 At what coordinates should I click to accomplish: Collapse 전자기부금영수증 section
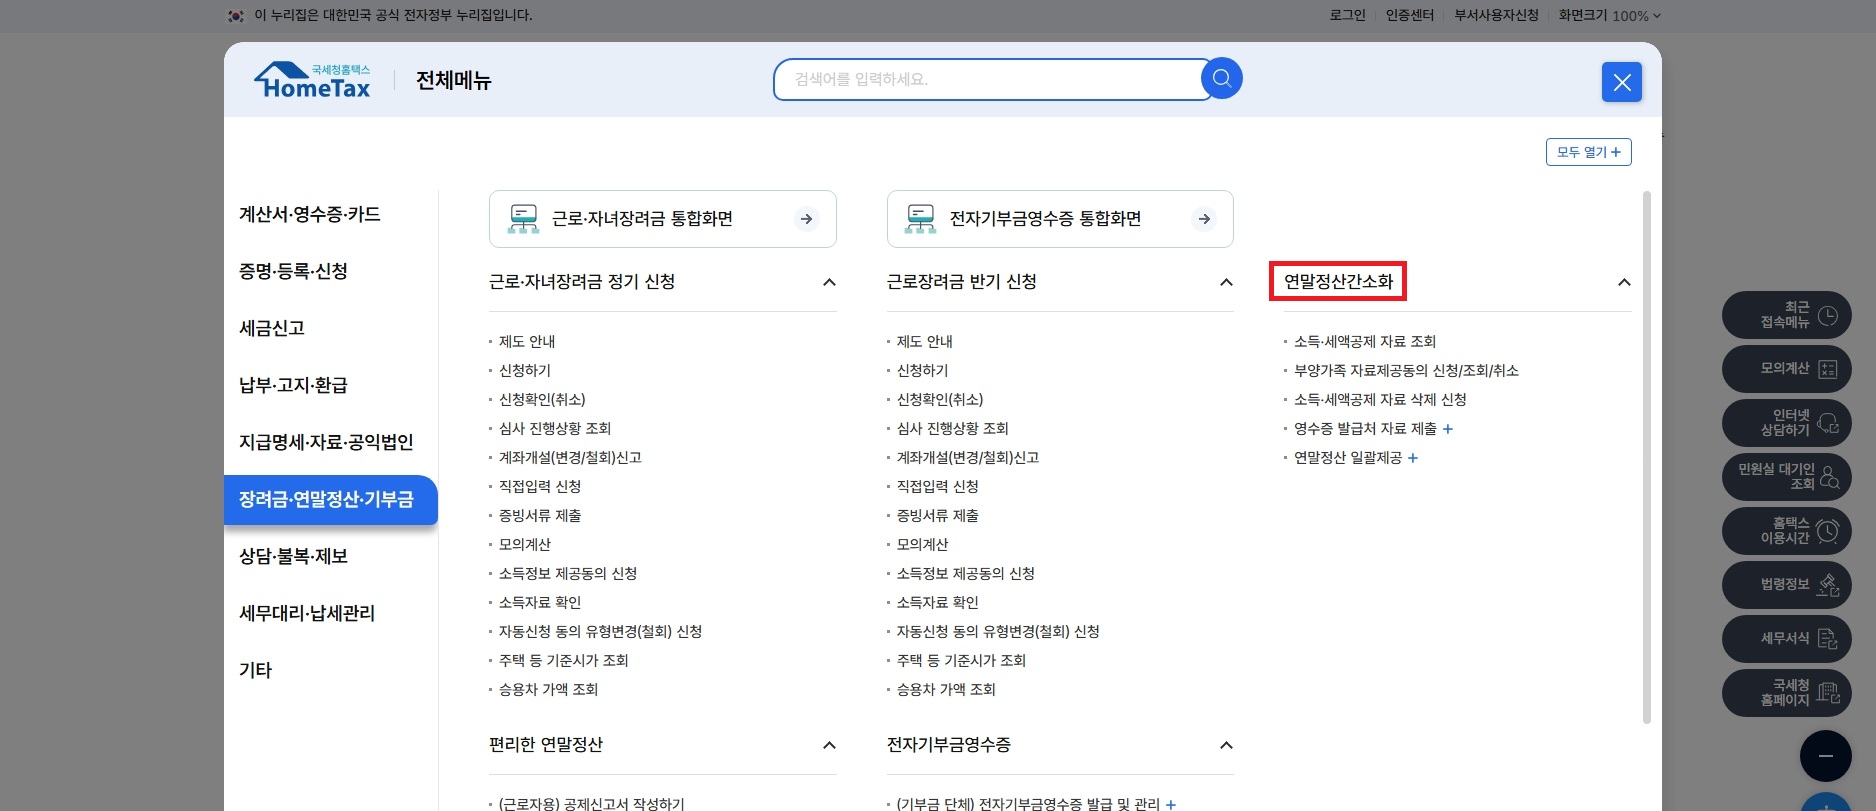tap(1226, 745)
